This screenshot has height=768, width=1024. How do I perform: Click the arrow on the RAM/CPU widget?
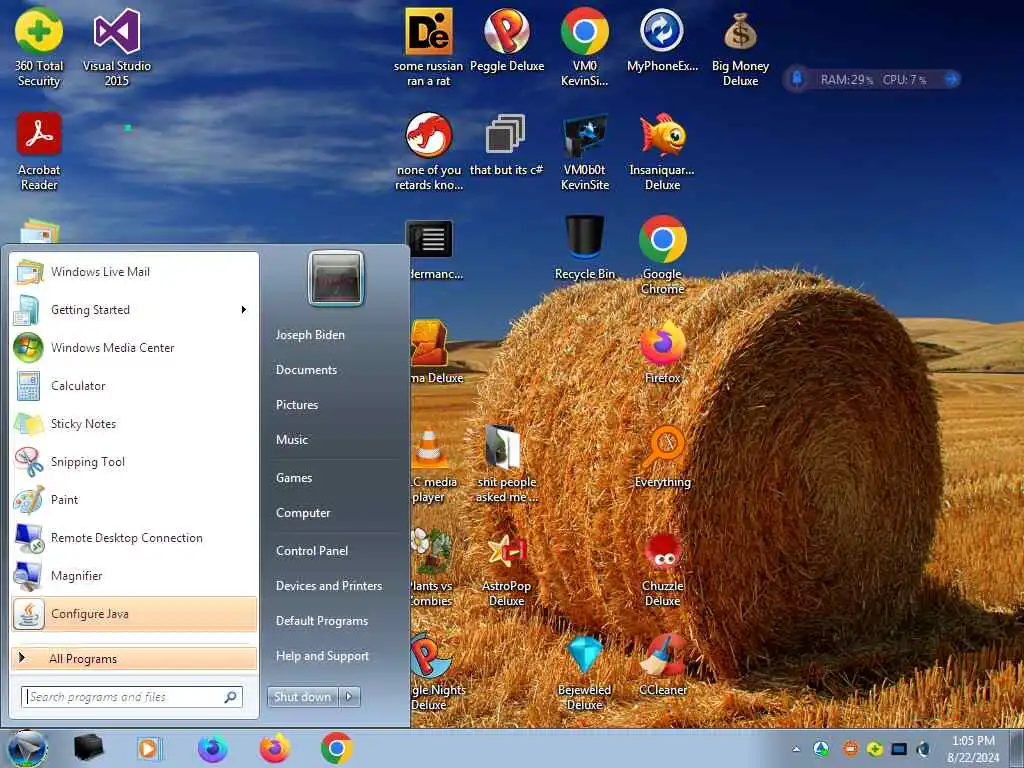[x=951, y=79]
